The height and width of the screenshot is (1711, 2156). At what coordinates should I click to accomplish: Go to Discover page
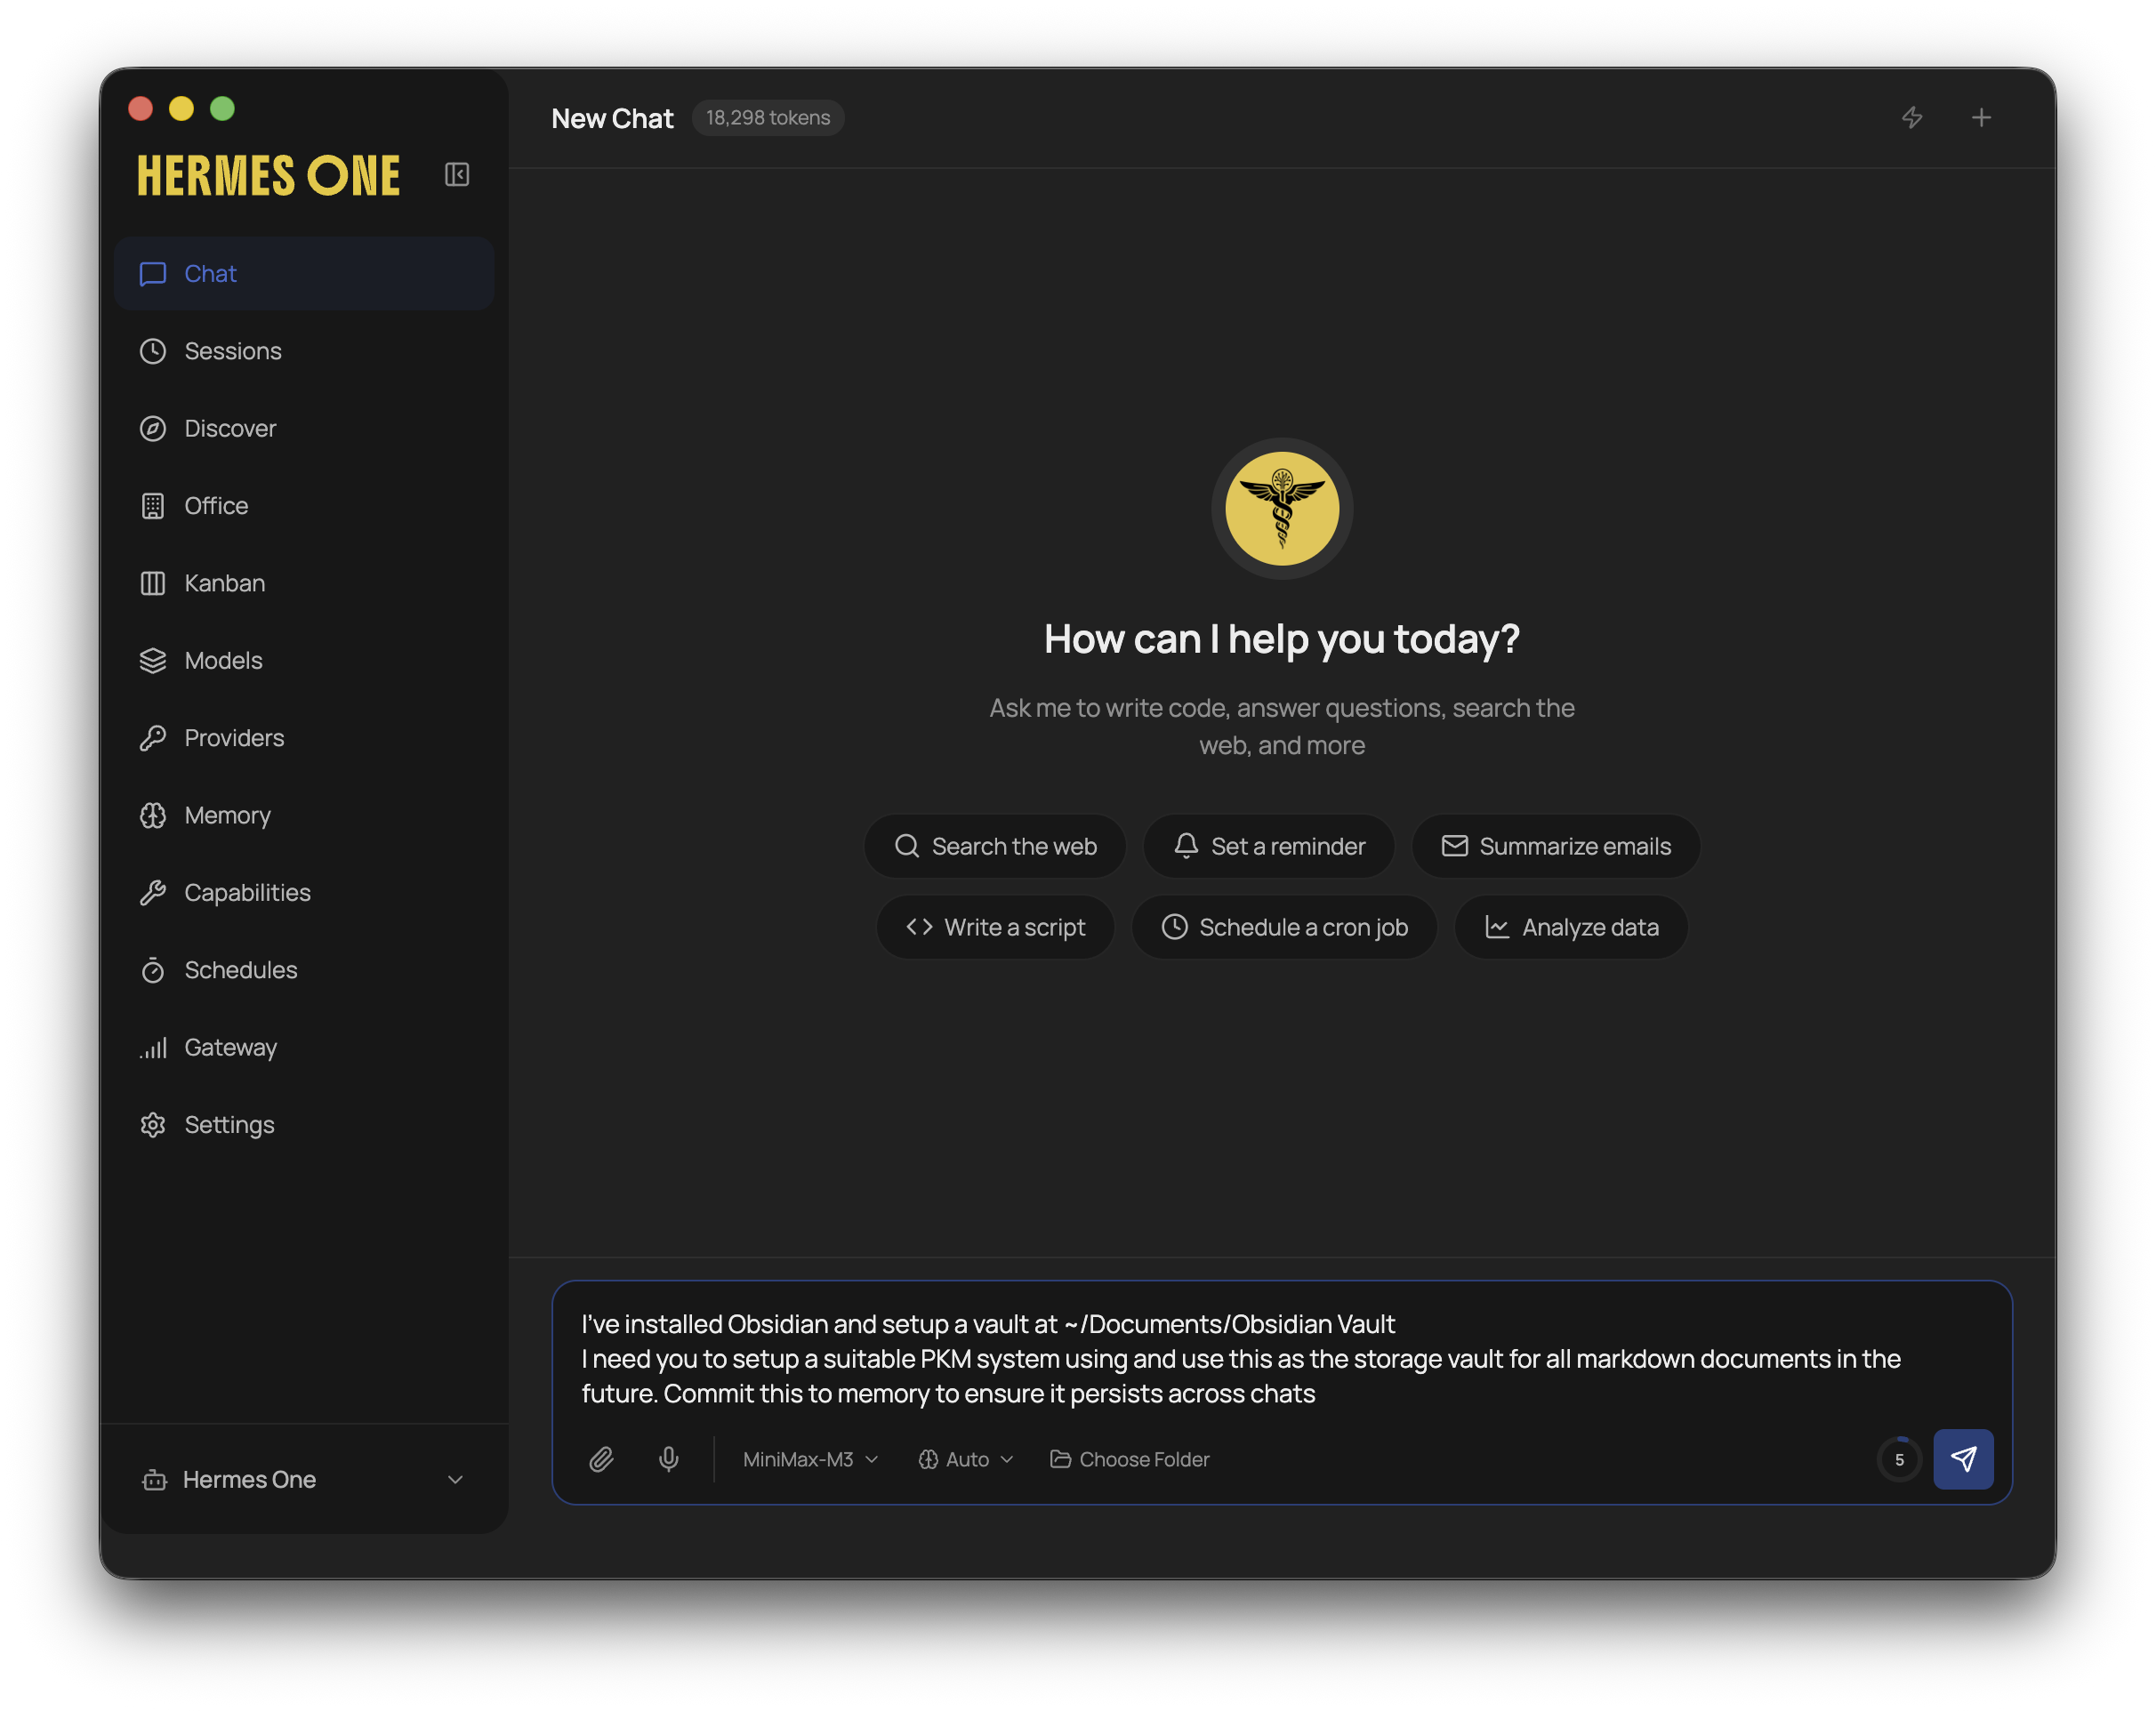(x=304, y=428)
